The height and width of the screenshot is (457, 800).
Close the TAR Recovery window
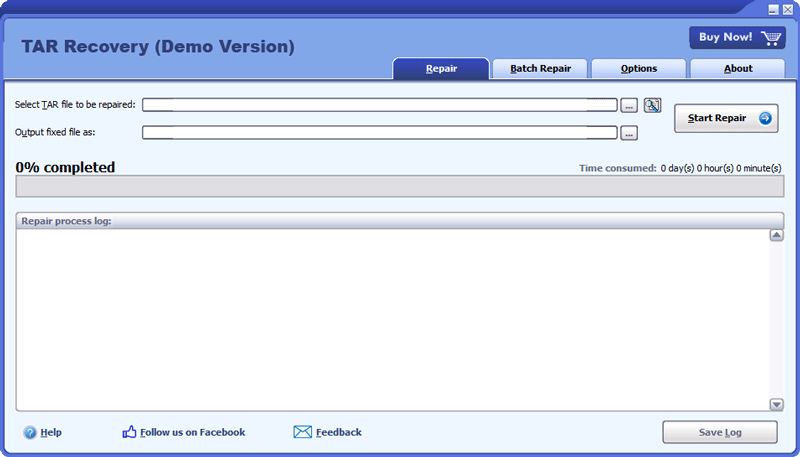(788, 9)
